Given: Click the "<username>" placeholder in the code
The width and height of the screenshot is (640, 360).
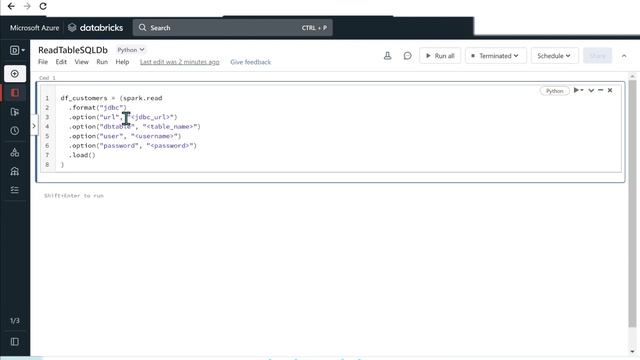Looking at the screenshot, I should point(154,136).
